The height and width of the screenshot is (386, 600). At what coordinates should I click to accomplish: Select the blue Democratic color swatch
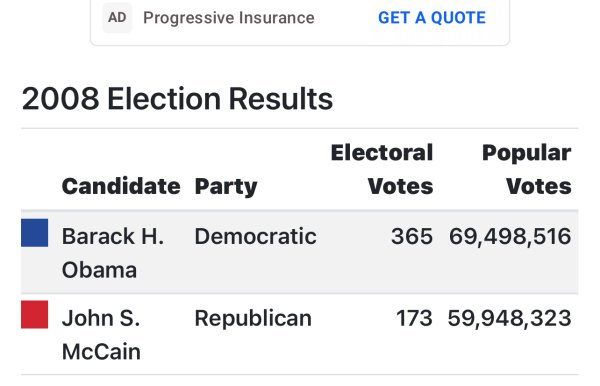coord(34,233)
